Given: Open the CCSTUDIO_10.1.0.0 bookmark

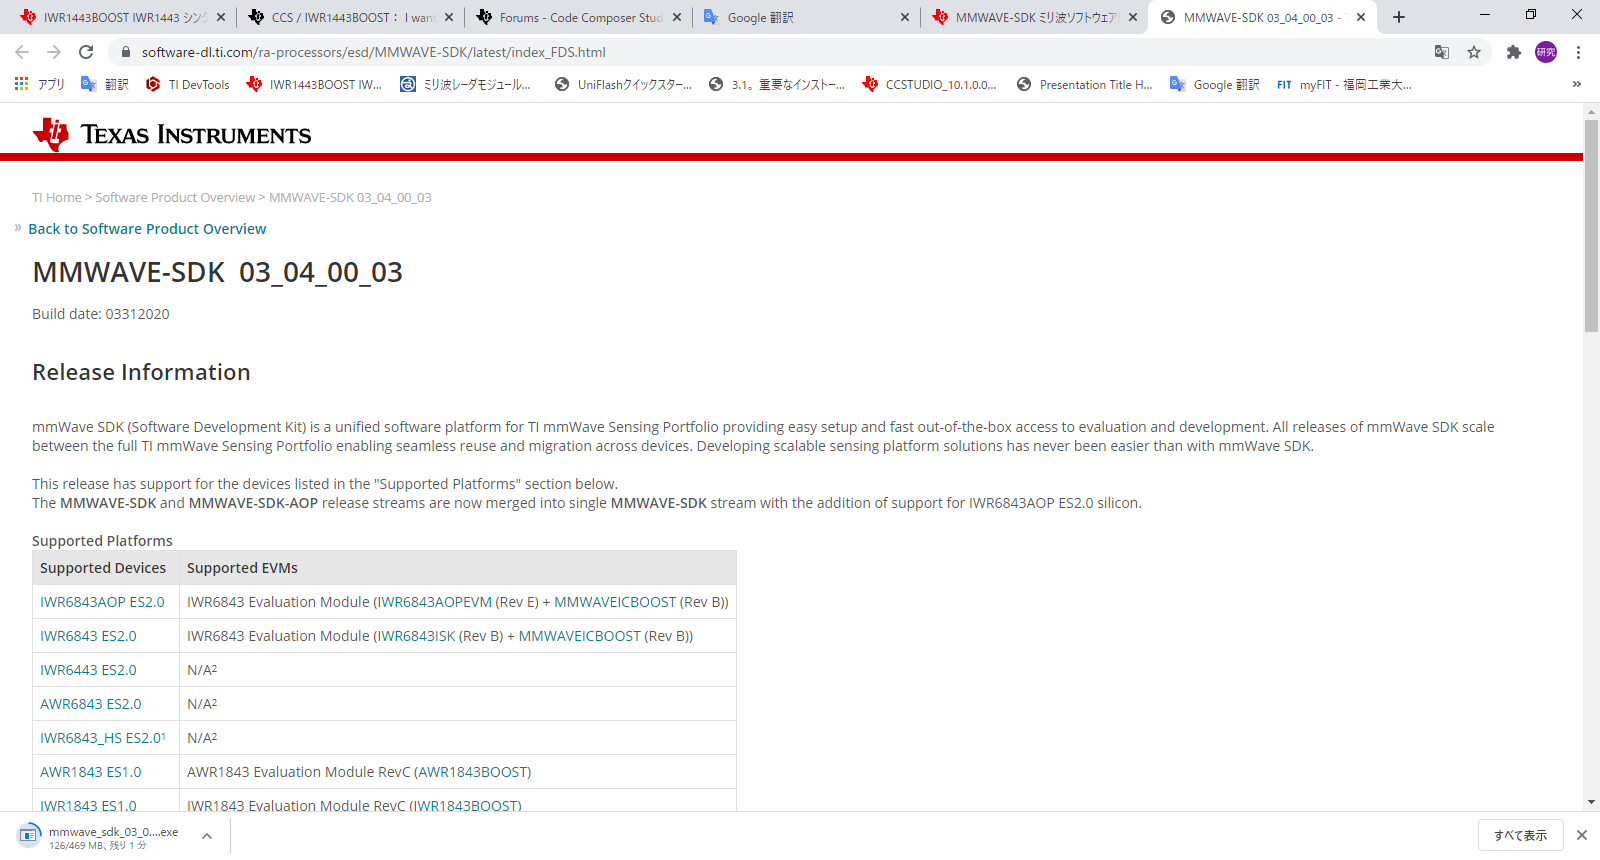Looking at the screenshot, I should (x=930, y=85).
